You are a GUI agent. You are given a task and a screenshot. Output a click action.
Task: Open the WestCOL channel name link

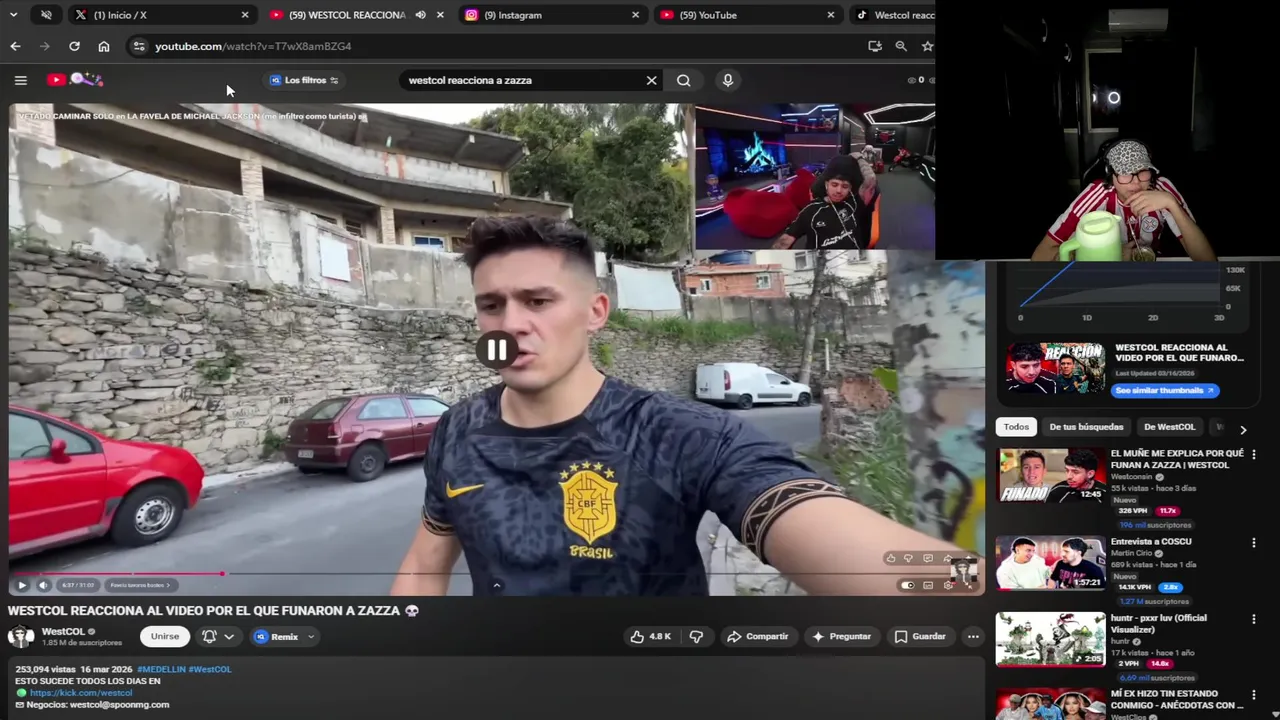click(x=63, y=631)
